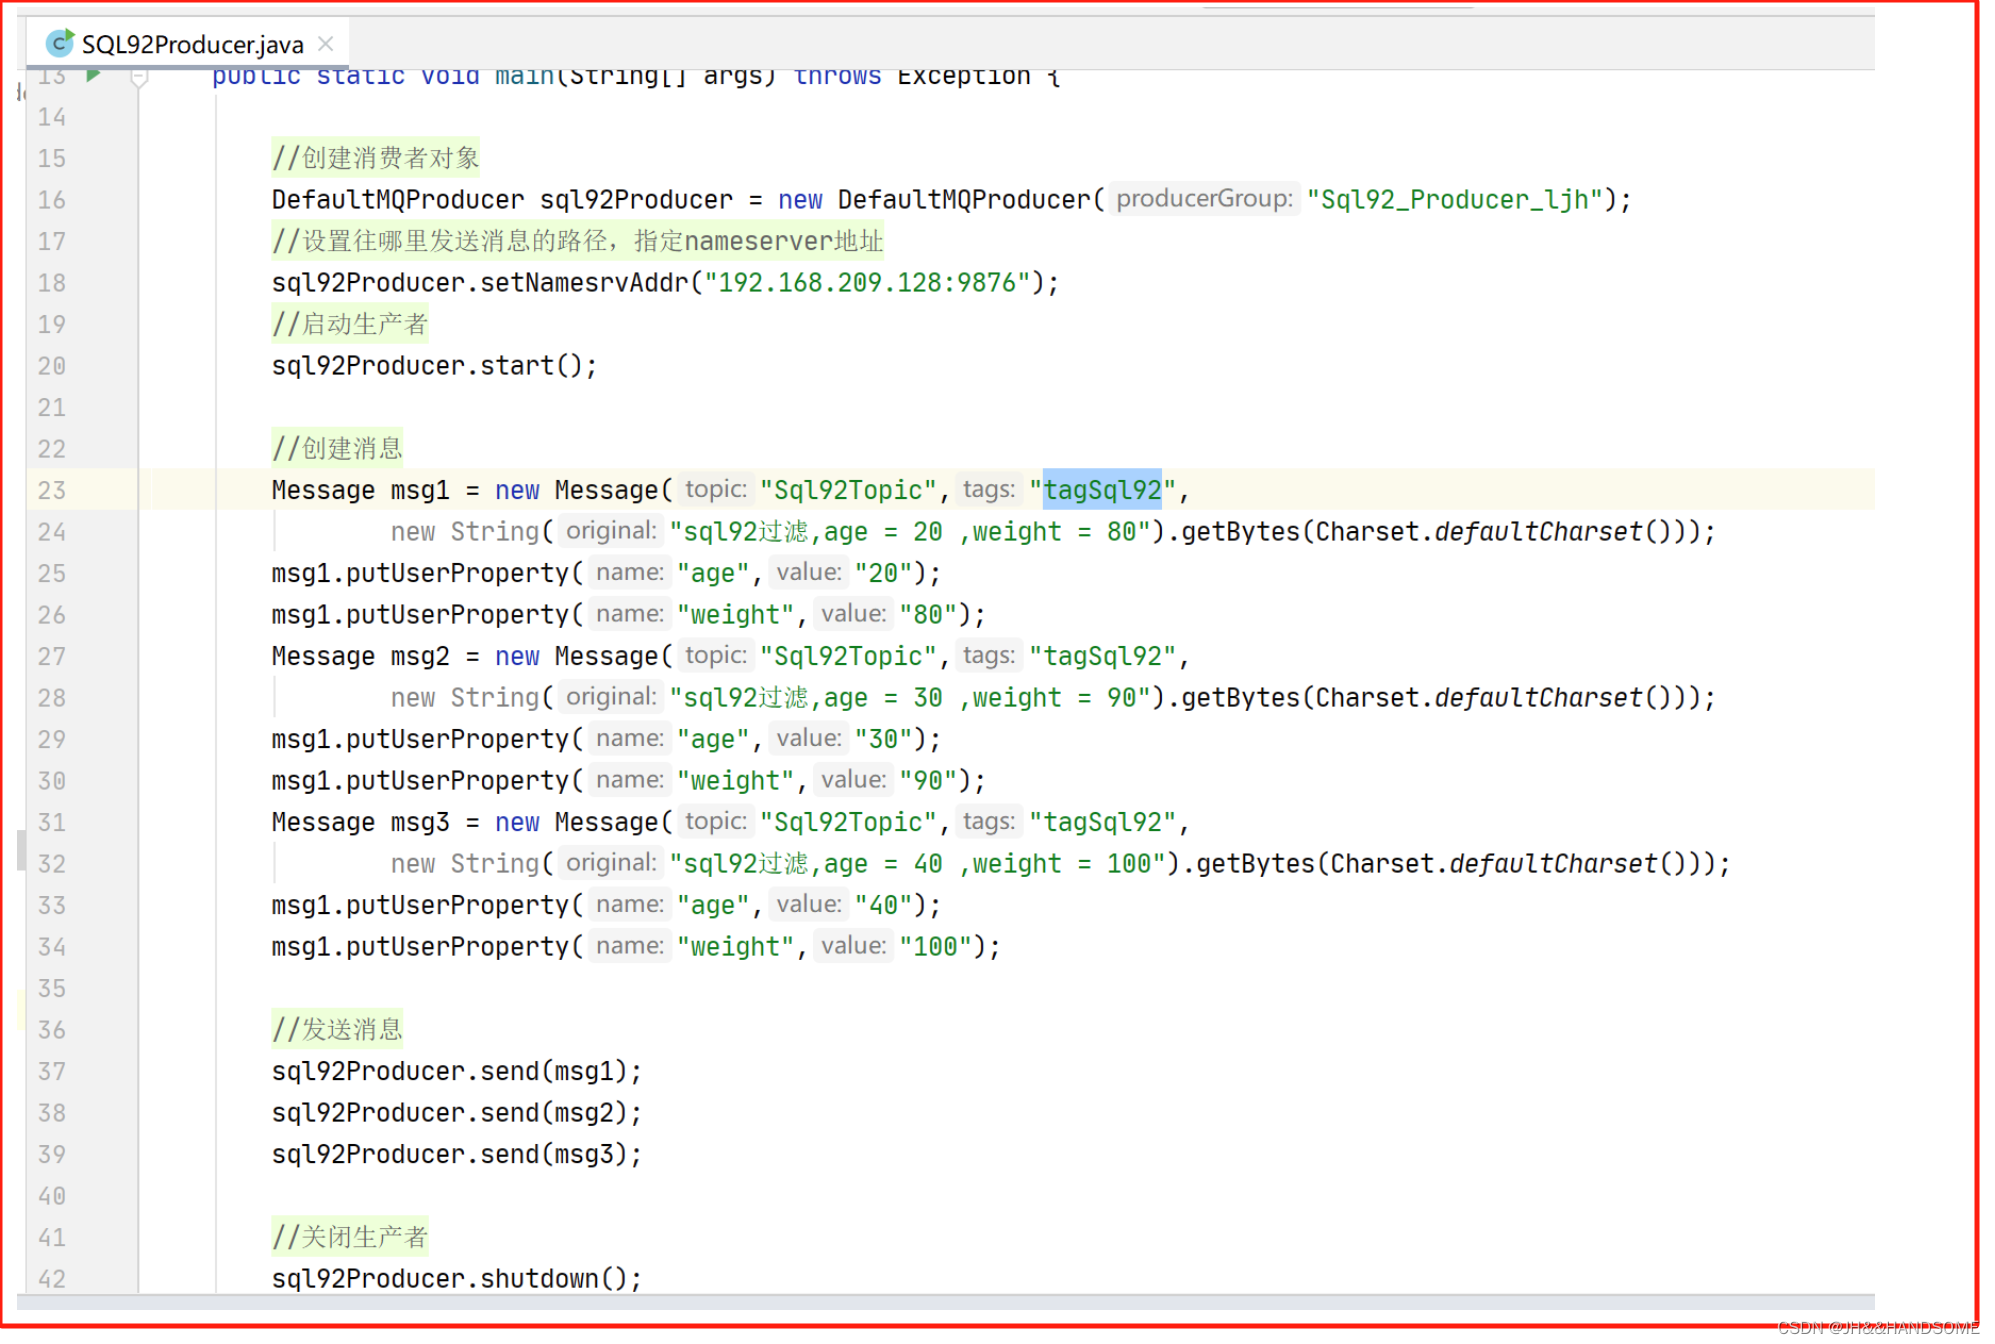Image resolution: width=1995 pixels, height=1344 pixels.
Task: Close the SQL92Producer.java tab
Action: click(325, 44)
